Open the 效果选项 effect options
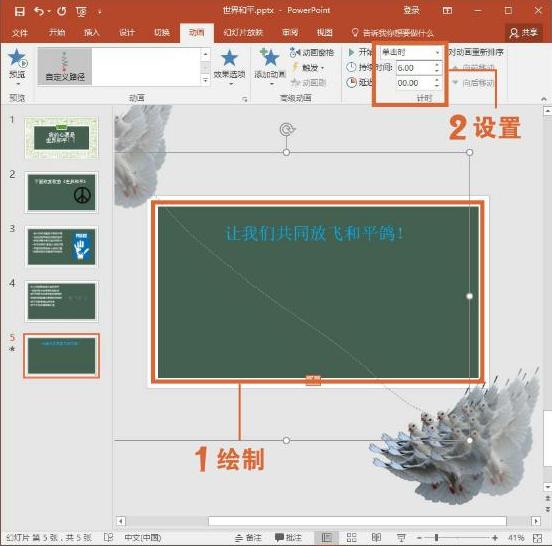The image size is (552, 546). pyautogui.click(x=229, y=67)
